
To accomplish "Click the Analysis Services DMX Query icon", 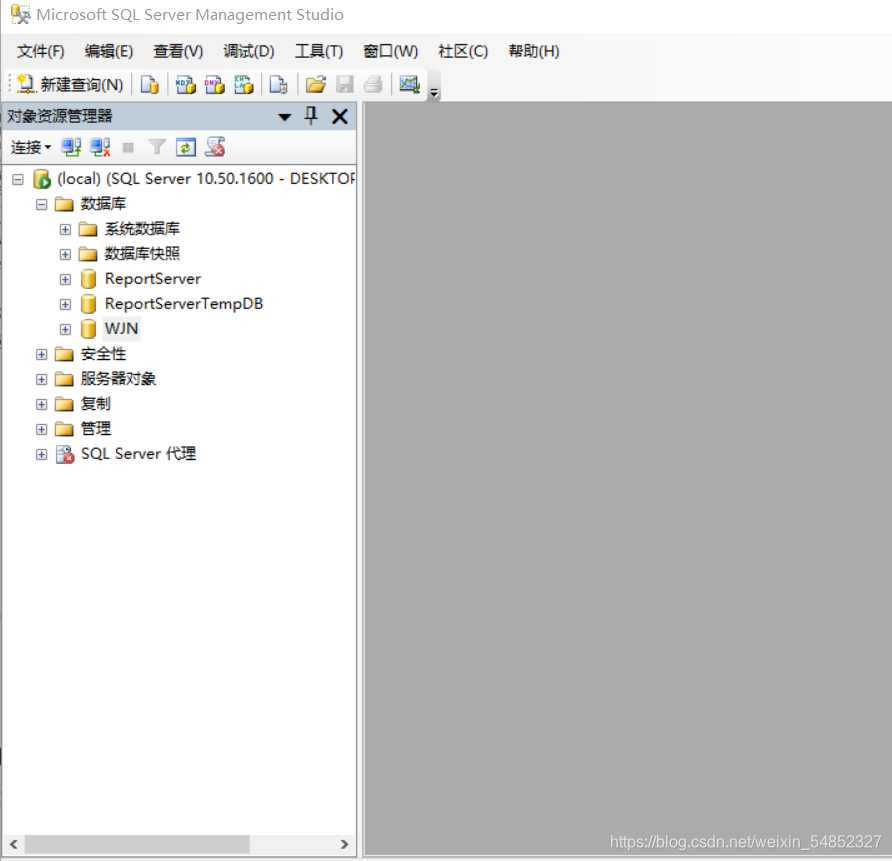I will 214,85.
